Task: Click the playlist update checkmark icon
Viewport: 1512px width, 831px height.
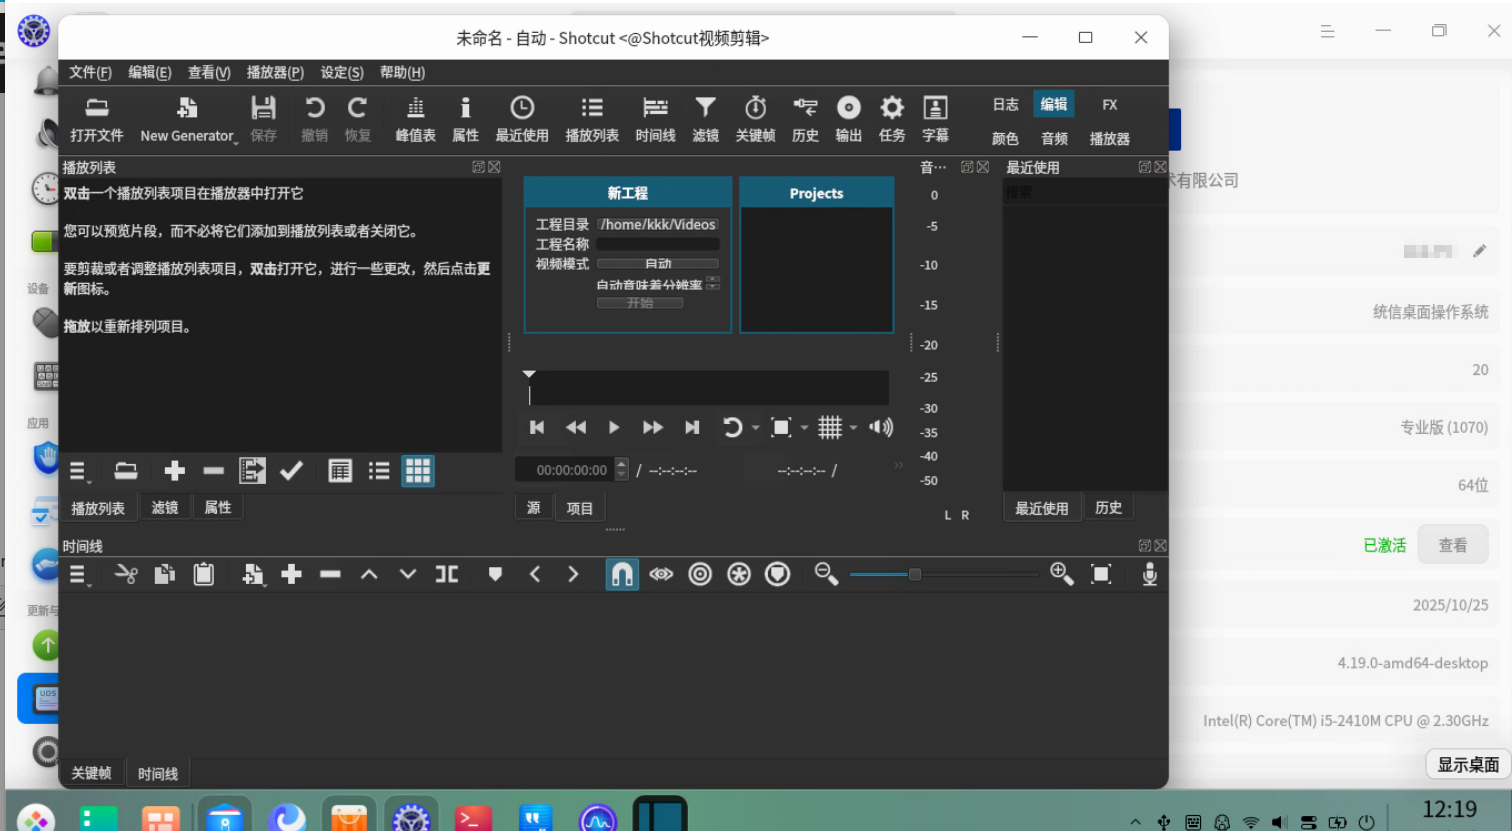Action: [291, 470]
